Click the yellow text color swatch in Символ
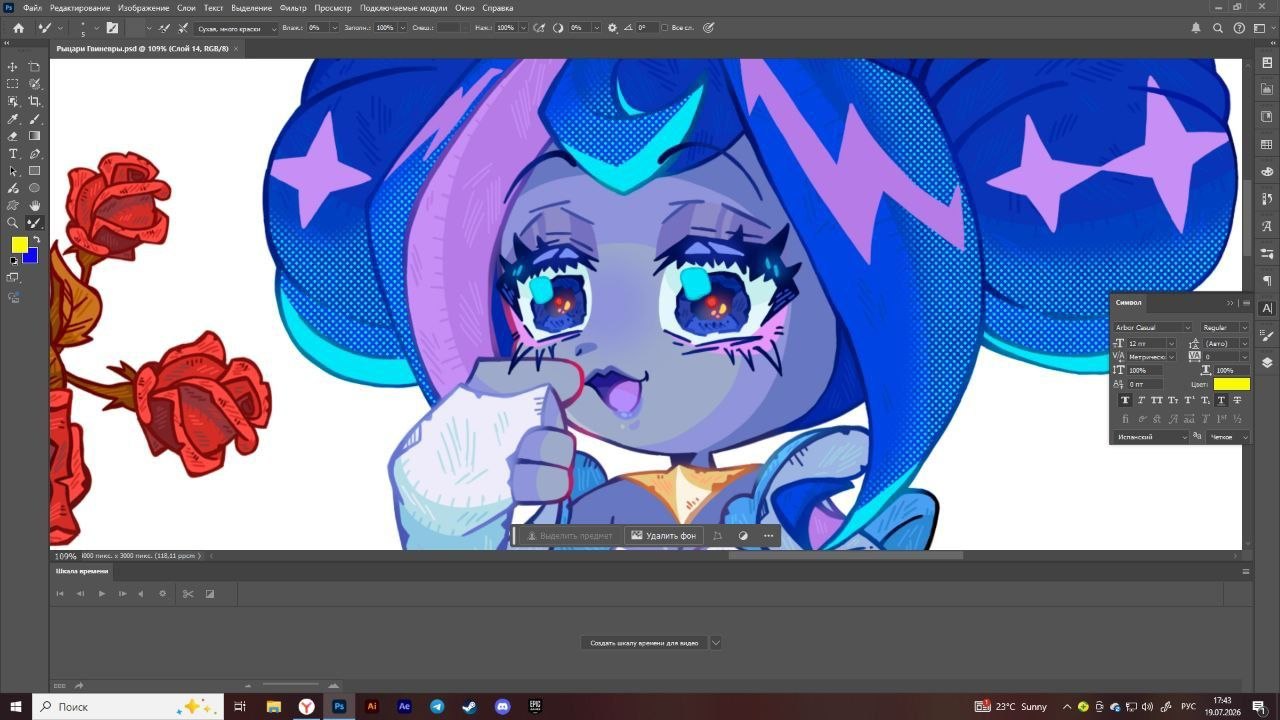The height and width of the screenshot is (720, 1280). click(x=1232, y=384)
